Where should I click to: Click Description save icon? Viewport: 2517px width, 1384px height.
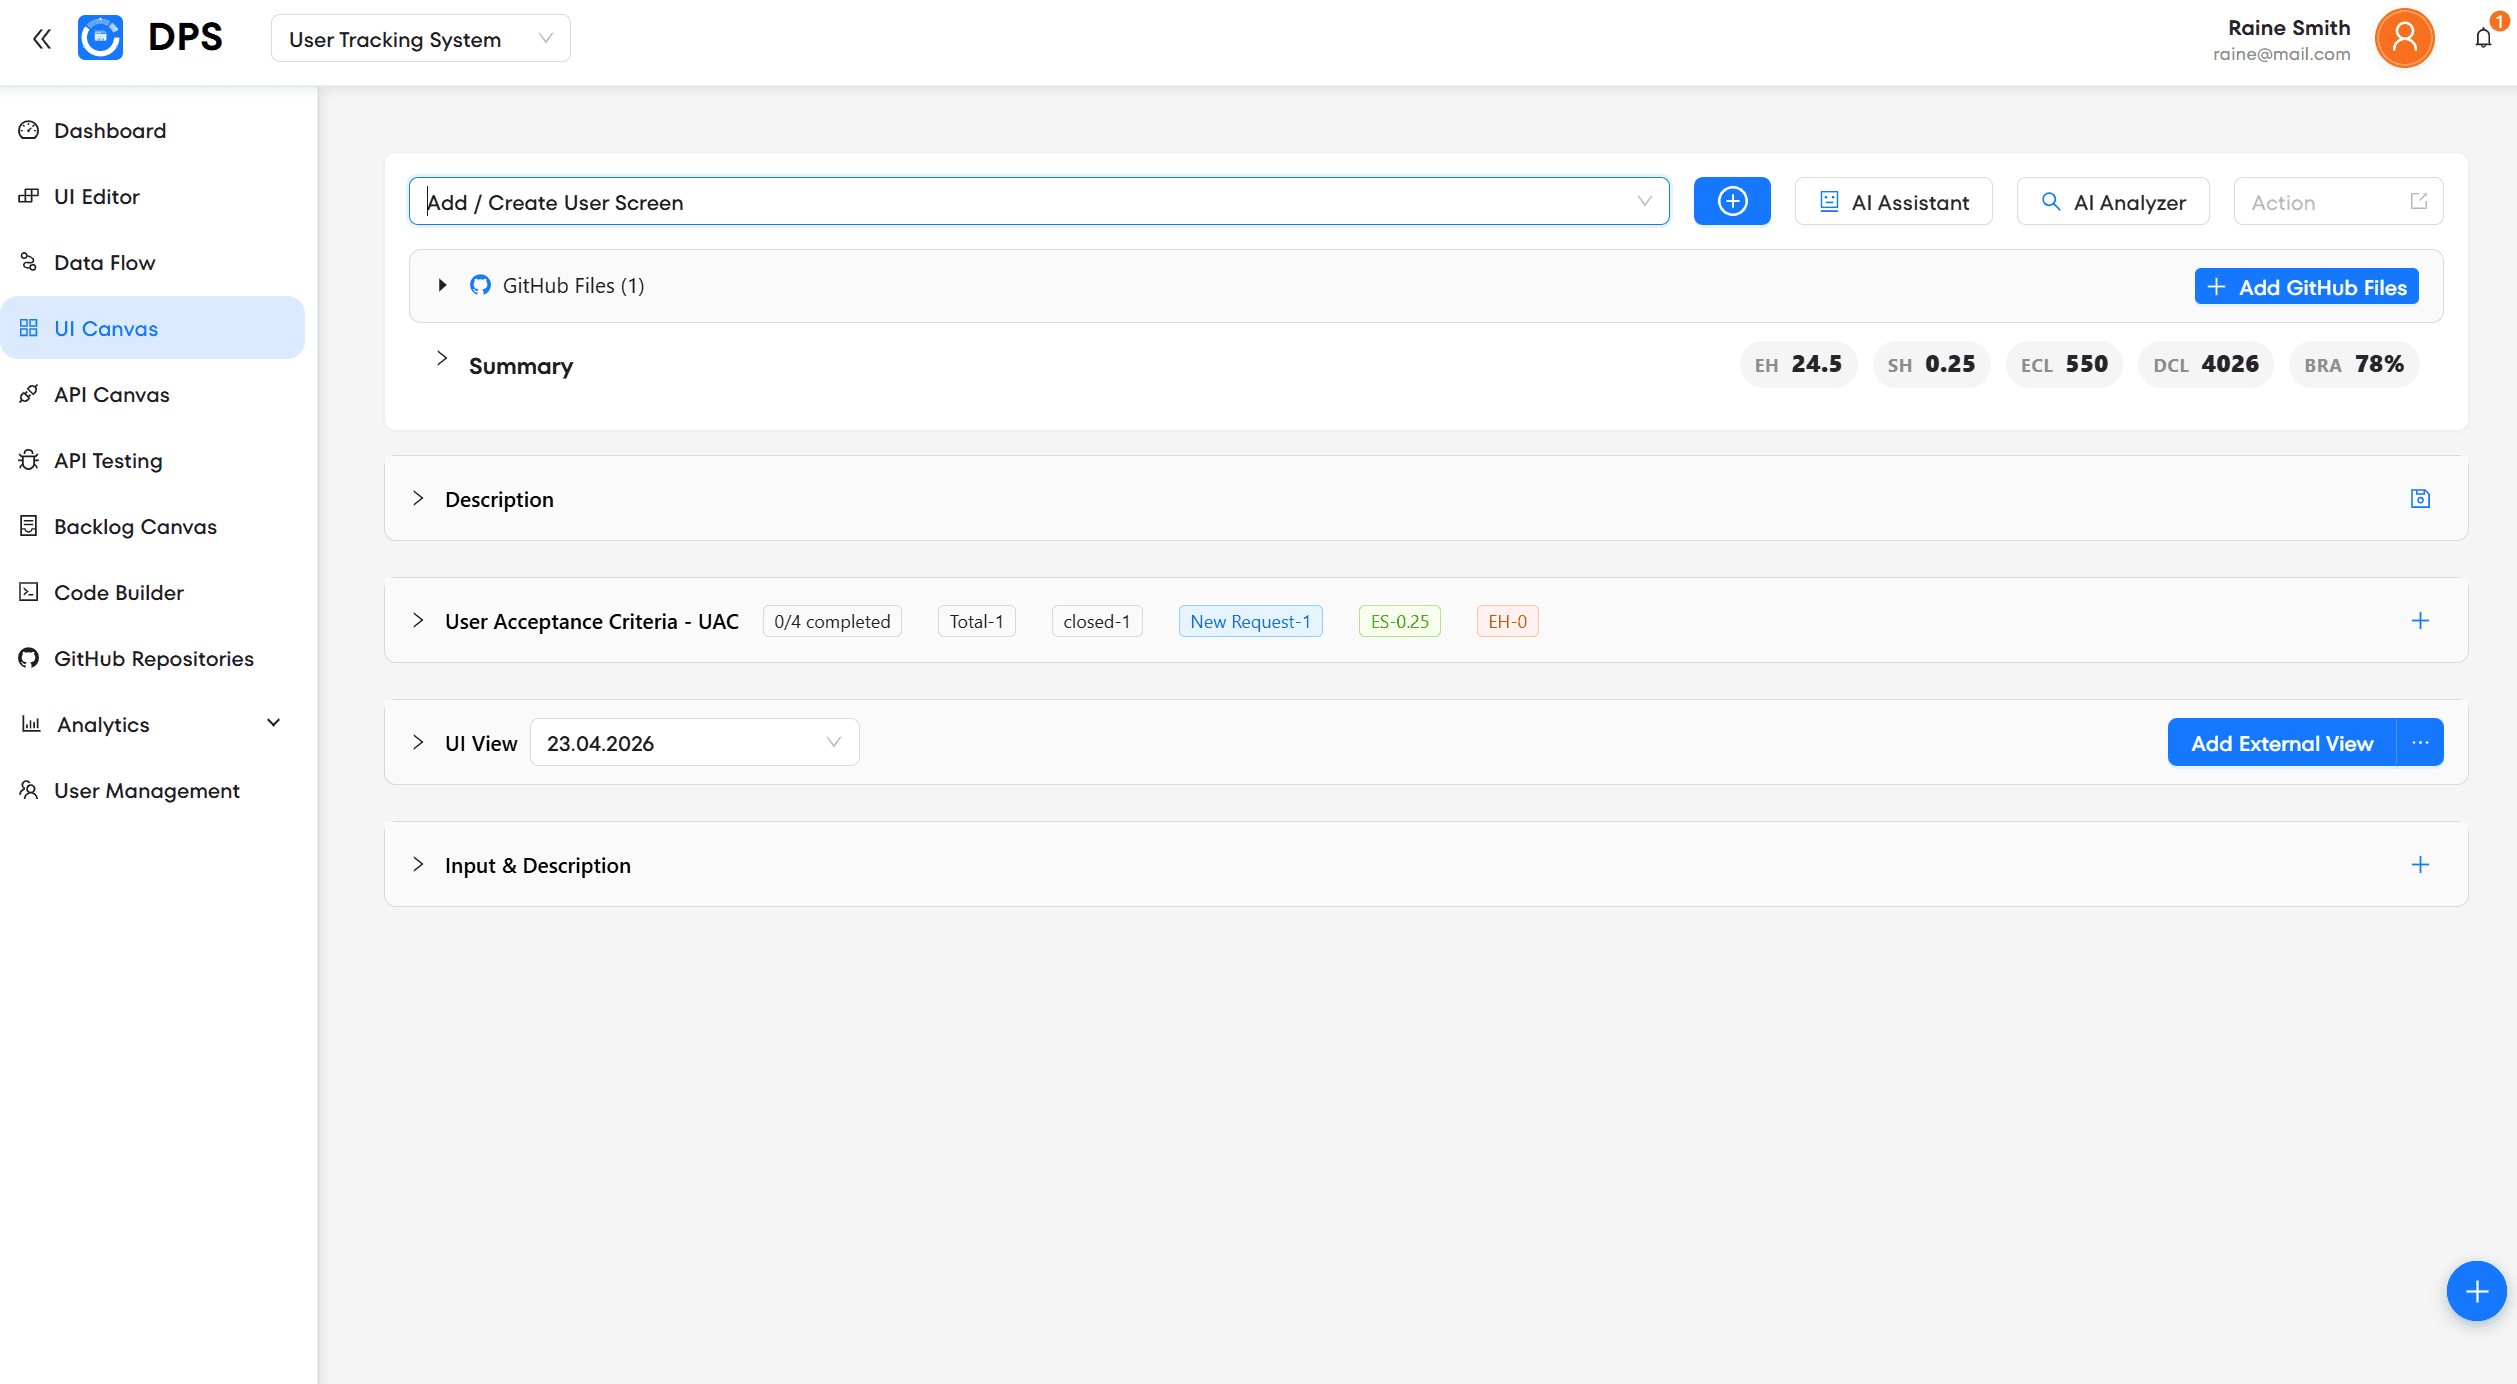point(2420,499)
